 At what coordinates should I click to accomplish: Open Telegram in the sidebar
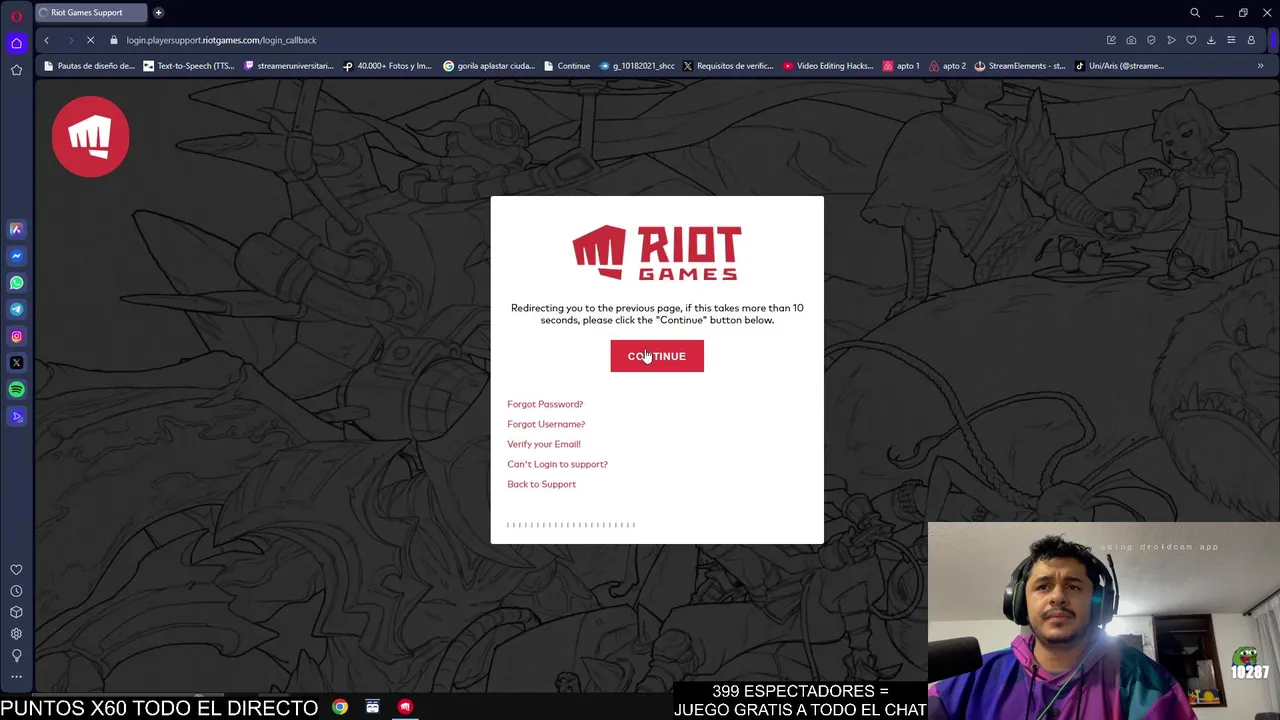coord(16,309)
